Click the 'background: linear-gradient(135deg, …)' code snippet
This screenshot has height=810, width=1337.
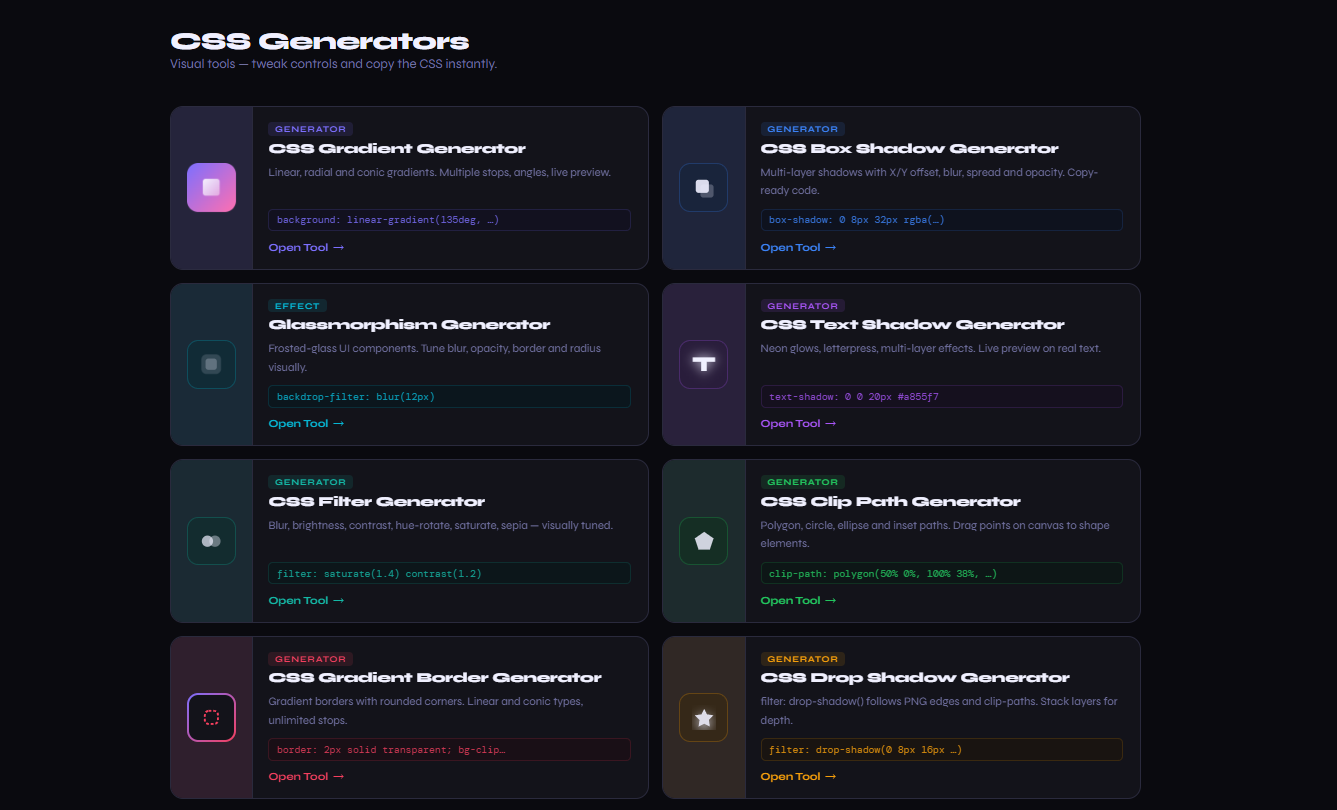(449, 220)
